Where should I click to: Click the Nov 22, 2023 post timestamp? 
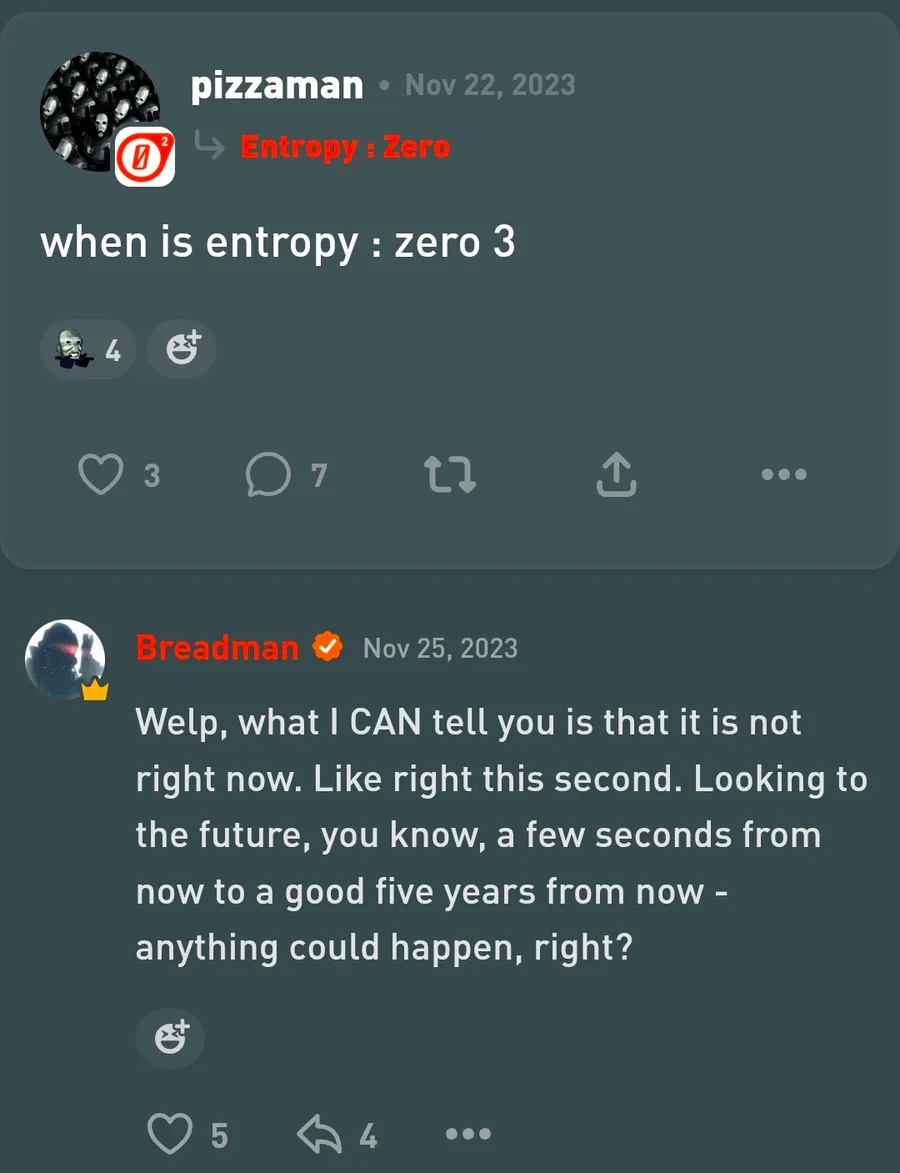(490, 85)
